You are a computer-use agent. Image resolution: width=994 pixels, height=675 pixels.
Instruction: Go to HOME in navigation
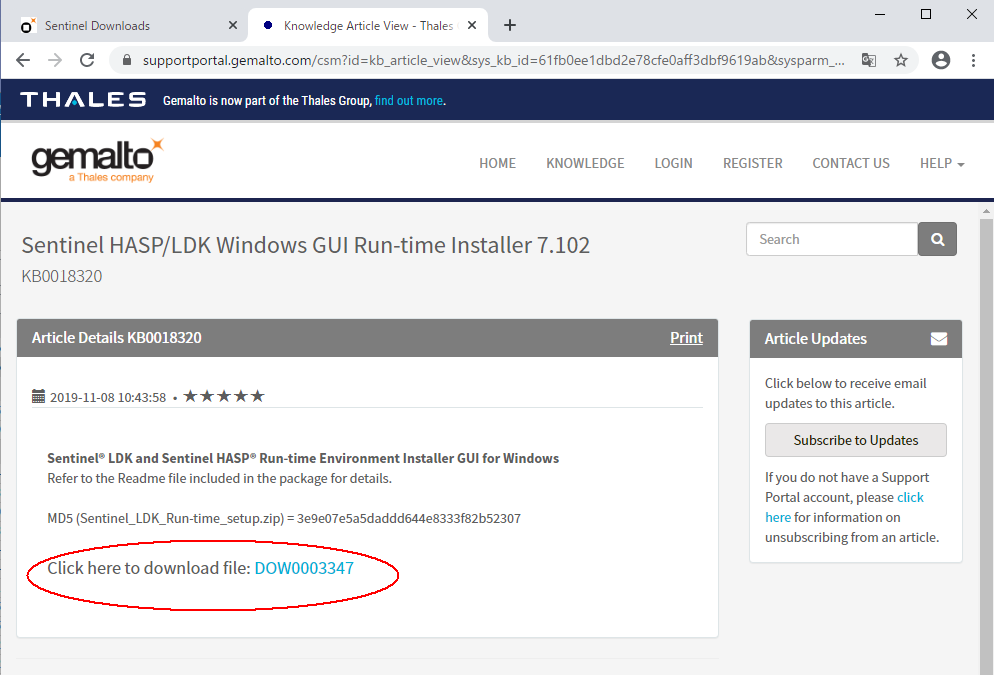coord(498,163)
